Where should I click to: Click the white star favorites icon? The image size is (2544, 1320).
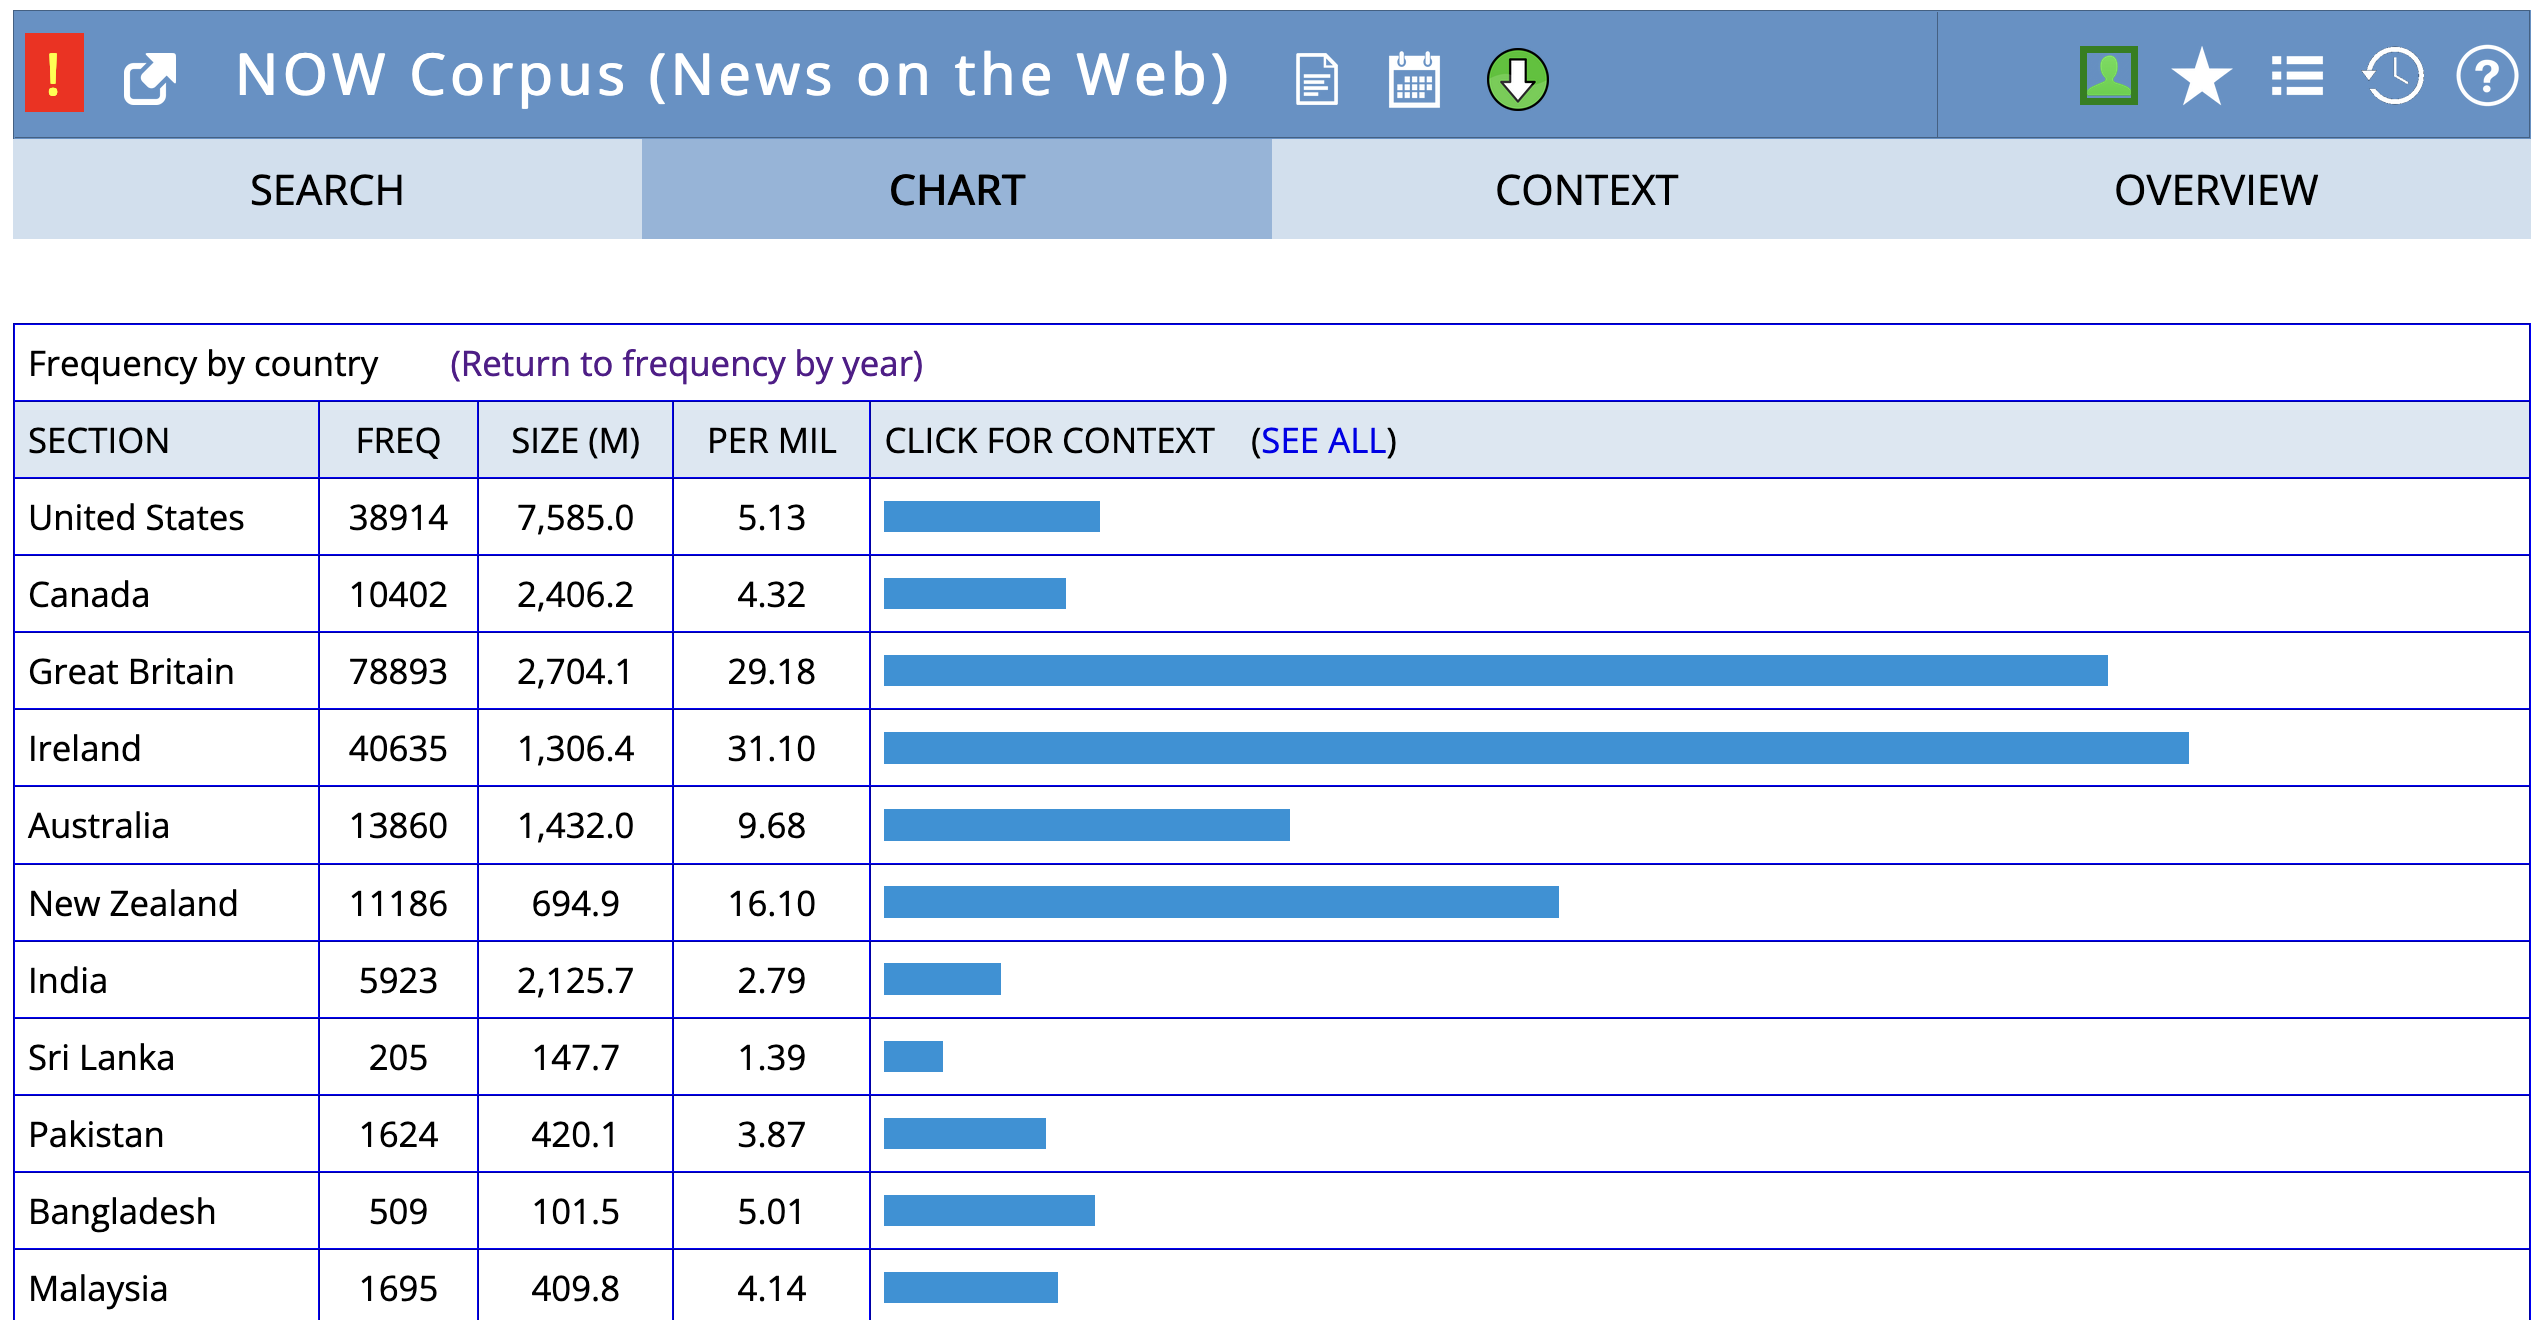point(2201,77)
